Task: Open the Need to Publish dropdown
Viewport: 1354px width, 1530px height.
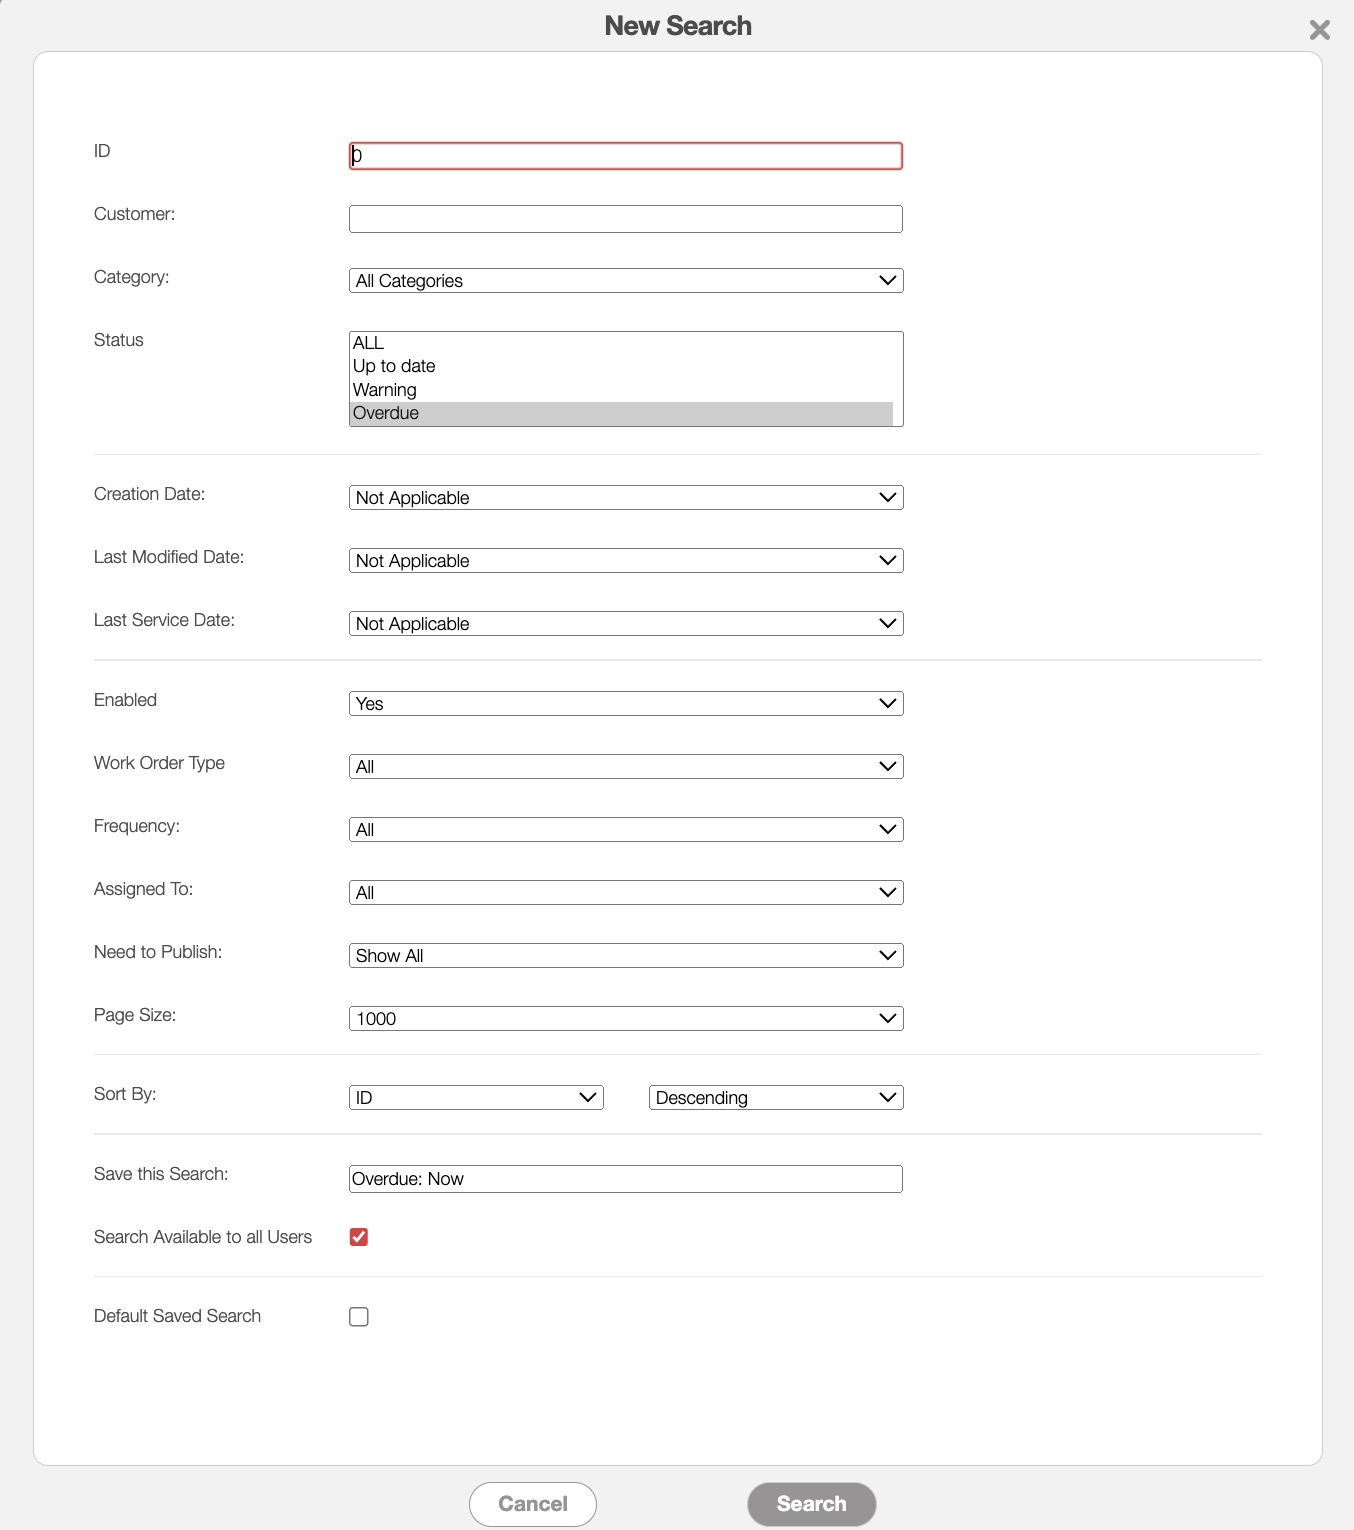Action: tap(626, 956)
